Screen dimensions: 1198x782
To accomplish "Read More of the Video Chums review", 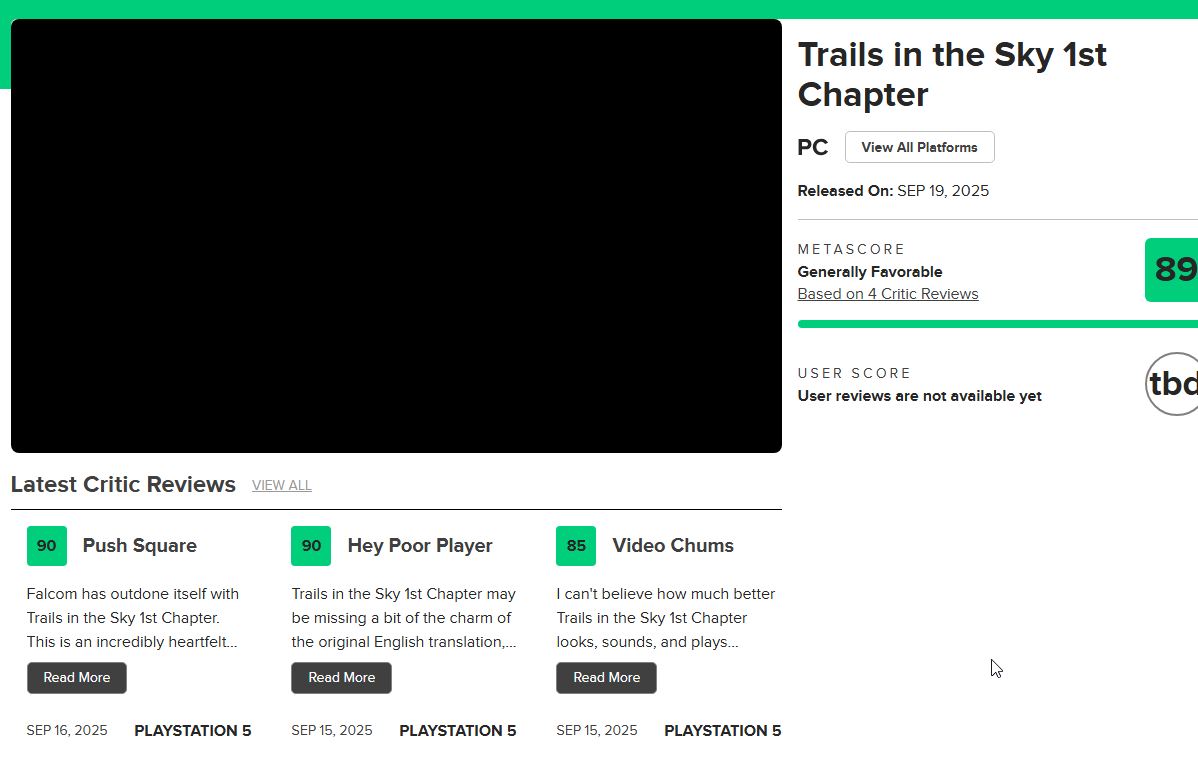I will [607, 678].
